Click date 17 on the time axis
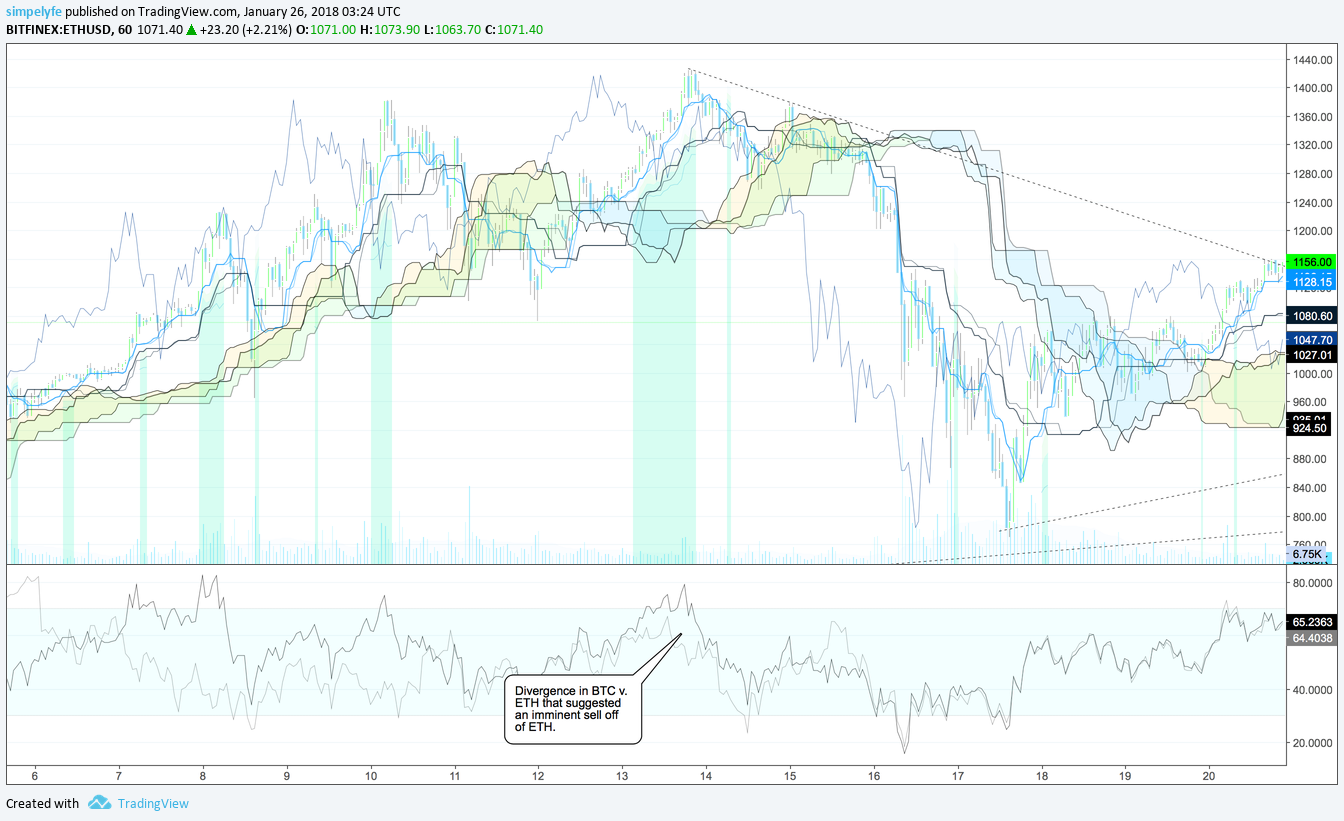This screenshot has width=1344, height=821. (x=958, y=776)
